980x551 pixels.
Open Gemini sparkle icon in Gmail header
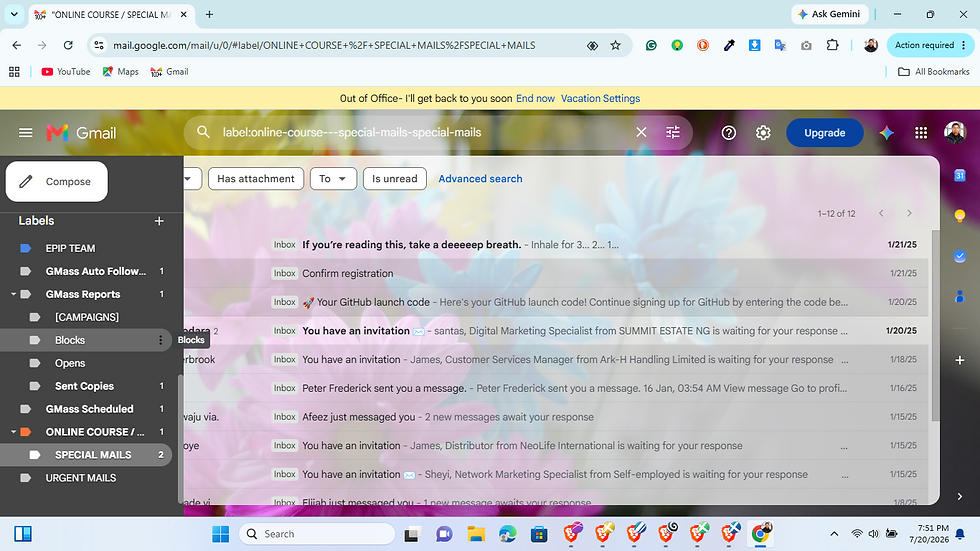pyautogui.click(x=886, y=132)
